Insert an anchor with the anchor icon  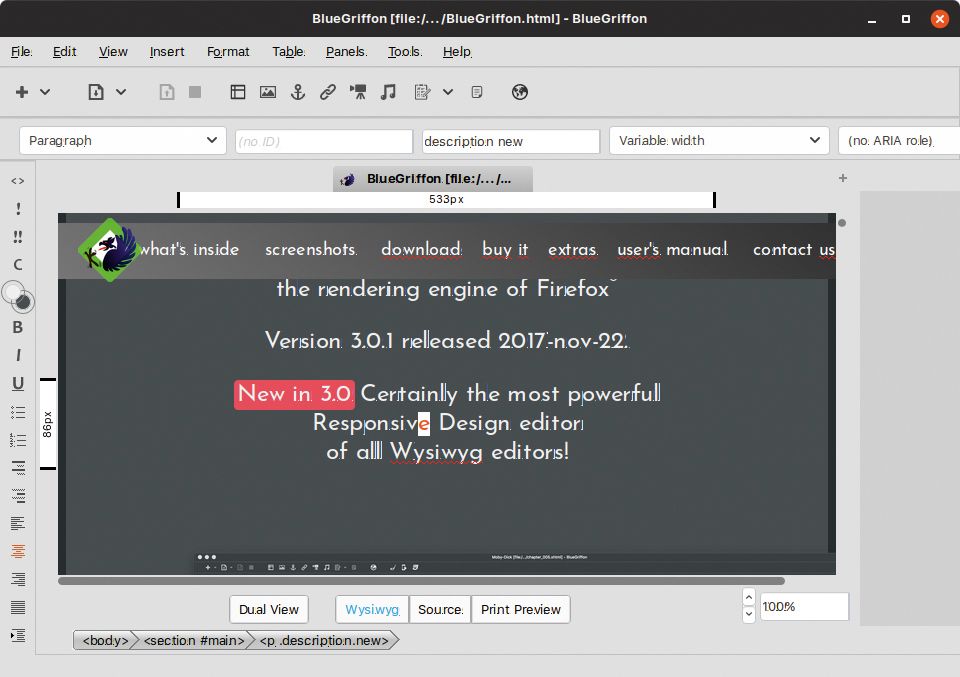tap(297, 92)
